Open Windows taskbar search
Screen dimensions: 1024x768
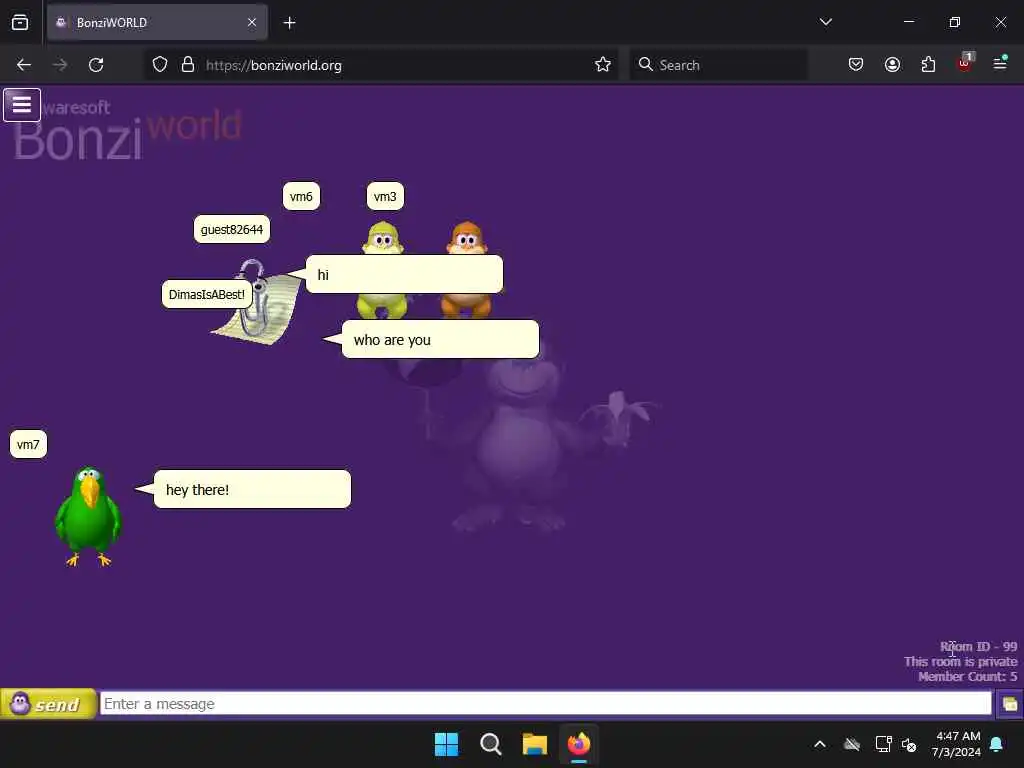490,744
